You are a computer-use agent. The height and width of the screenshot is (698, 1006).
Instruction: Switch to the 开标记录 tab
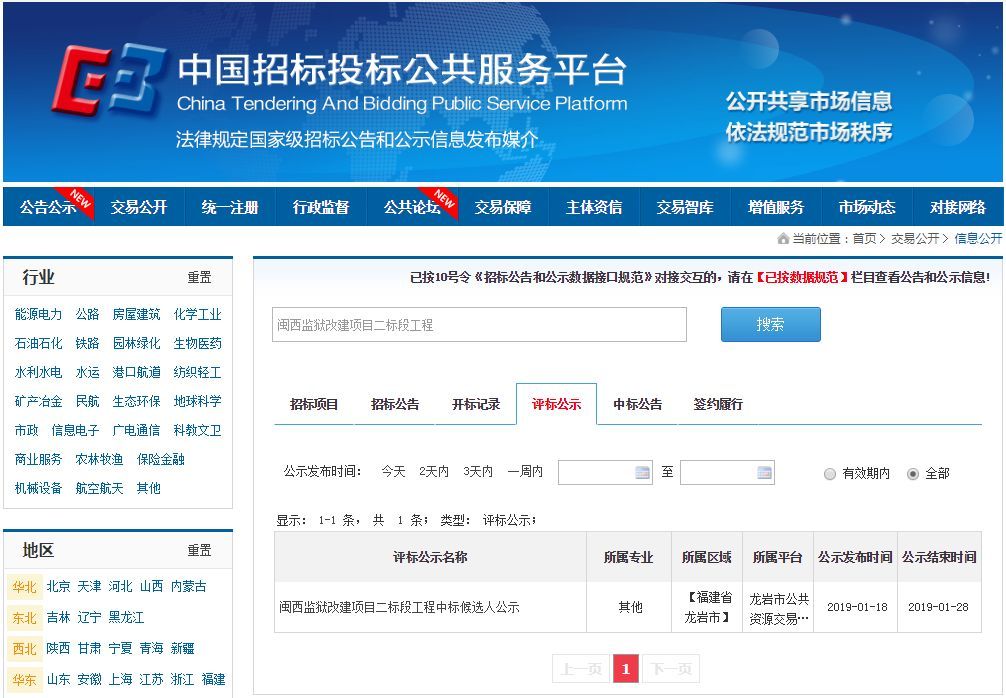(x=475, y=404)
